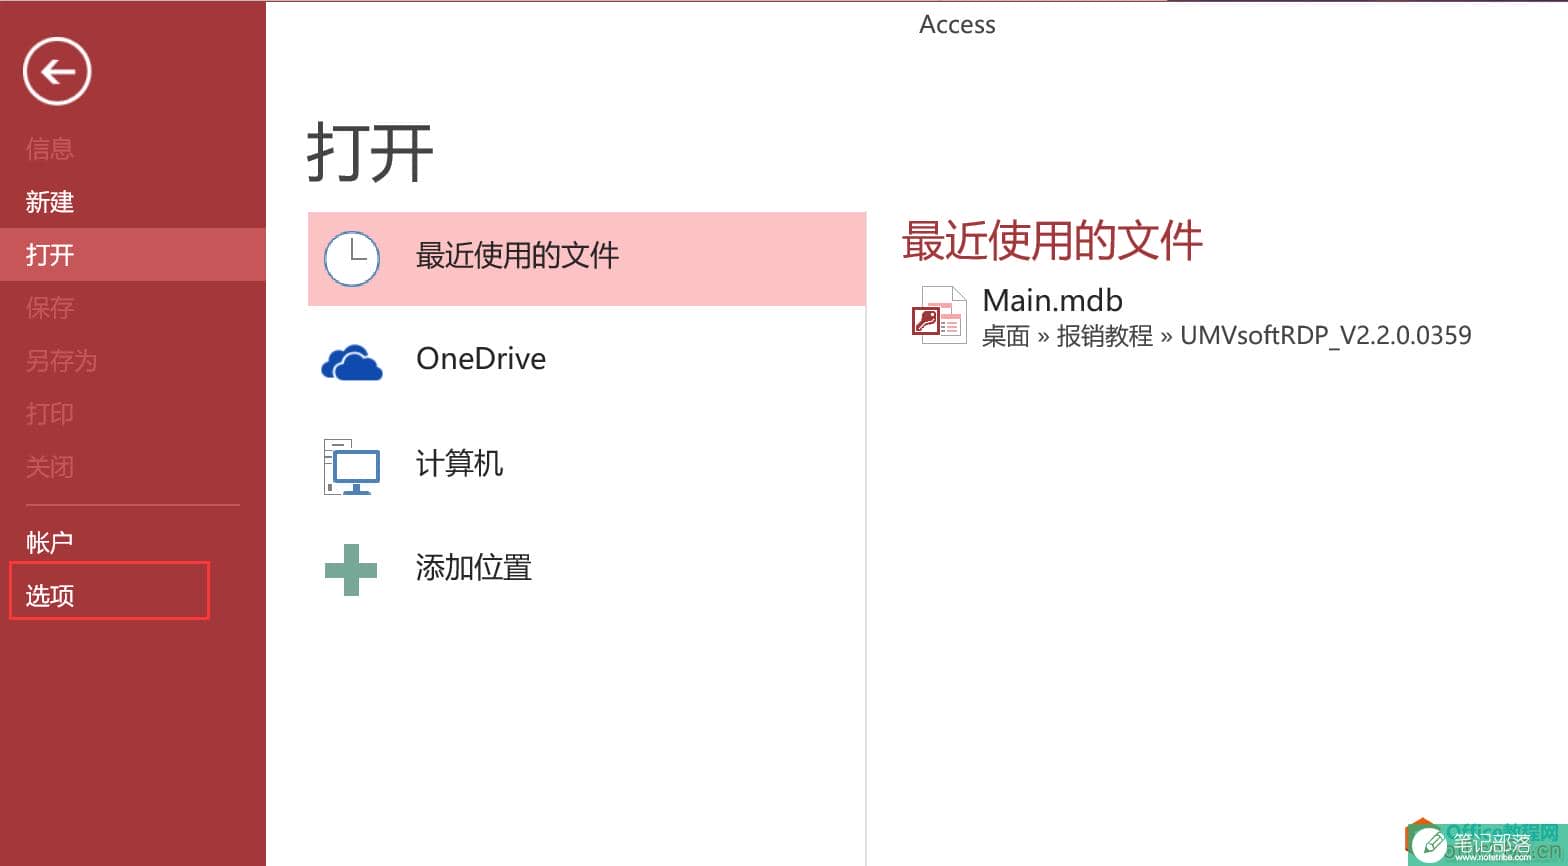The height and width of the screenshot is (866, 1568).
Task: Click the OneDrive cloud icon
Action: (x=352, y=362)
